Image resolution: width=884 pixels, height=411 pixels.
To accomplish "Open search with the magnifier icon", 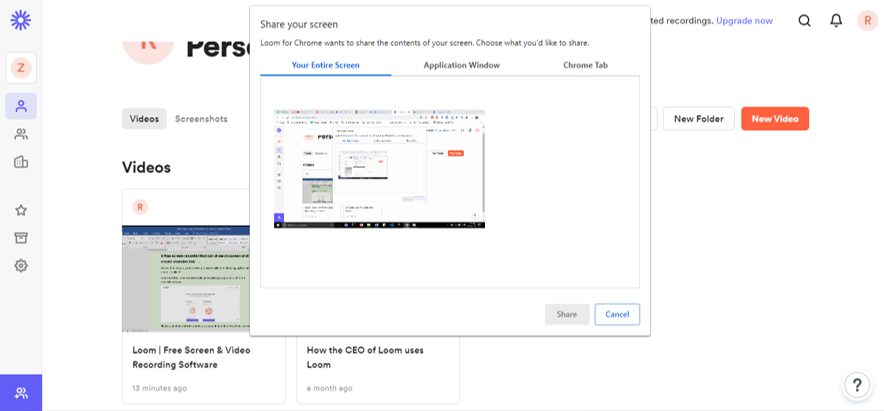I will pos(805,21).
